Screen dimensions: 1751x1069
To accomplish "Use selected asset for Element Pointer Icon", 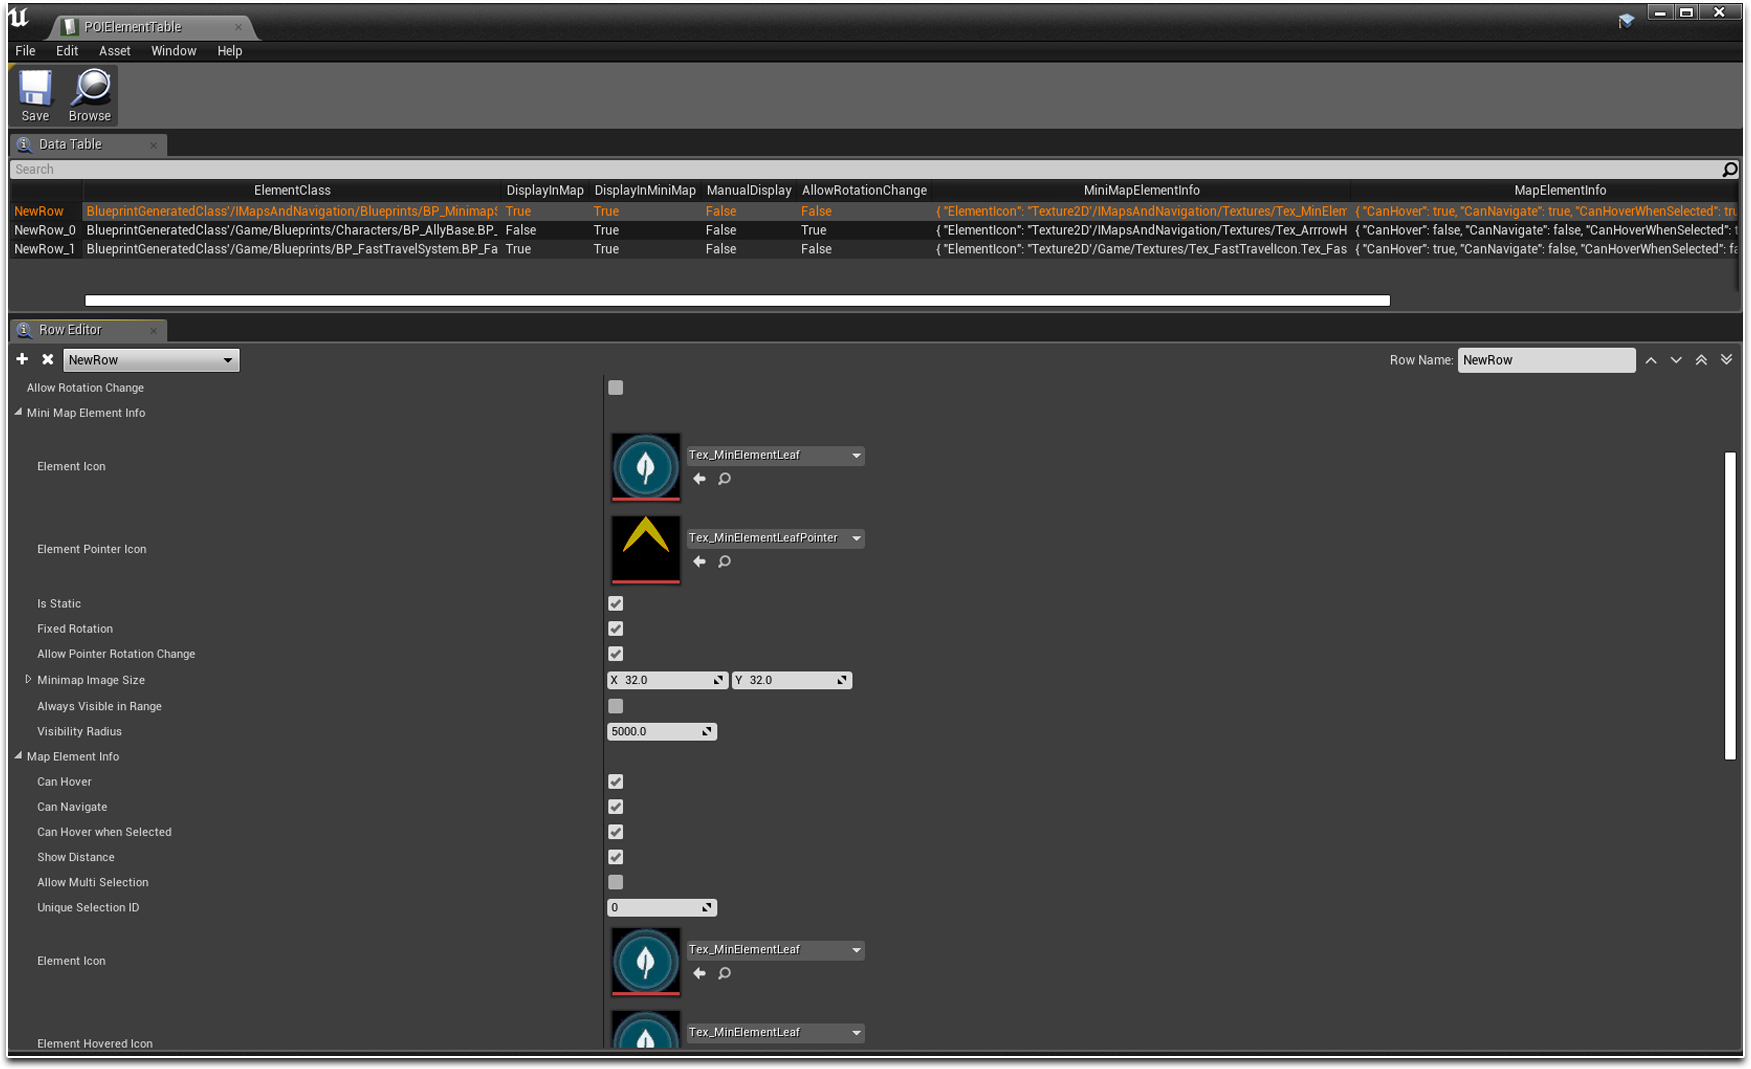I will pyautogui.click(x=699, y=562).
